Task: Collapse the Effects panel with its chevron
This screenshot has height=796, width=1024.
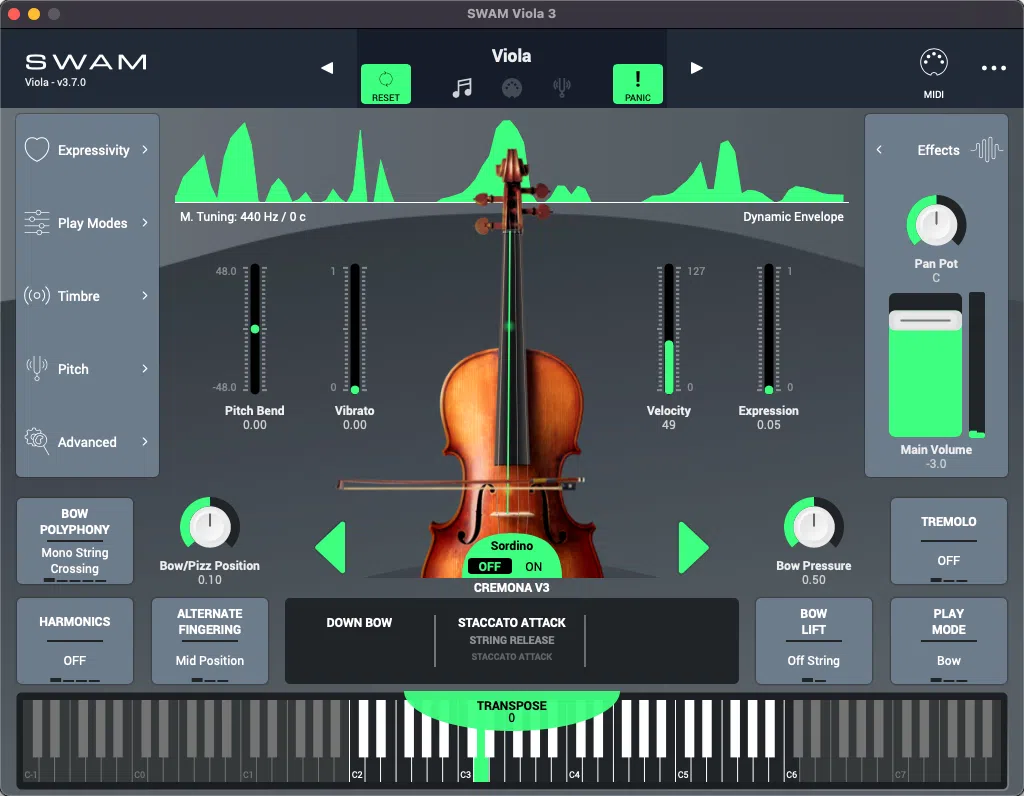Action: click(879, 150)
